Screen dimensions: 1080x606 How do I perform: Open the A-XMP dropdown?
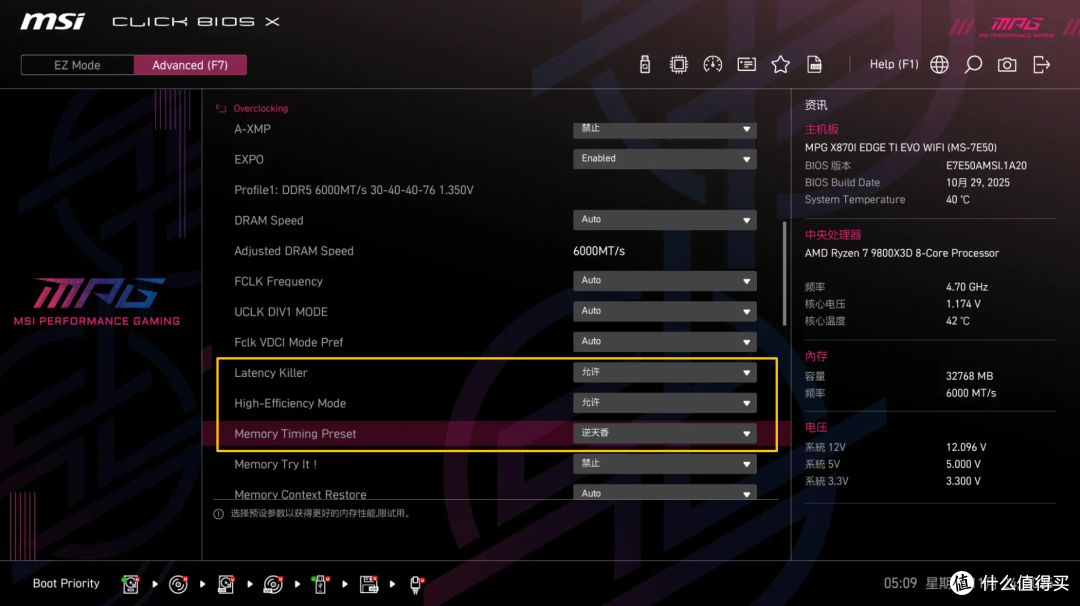pyautogui.click(x=665, y=129)
